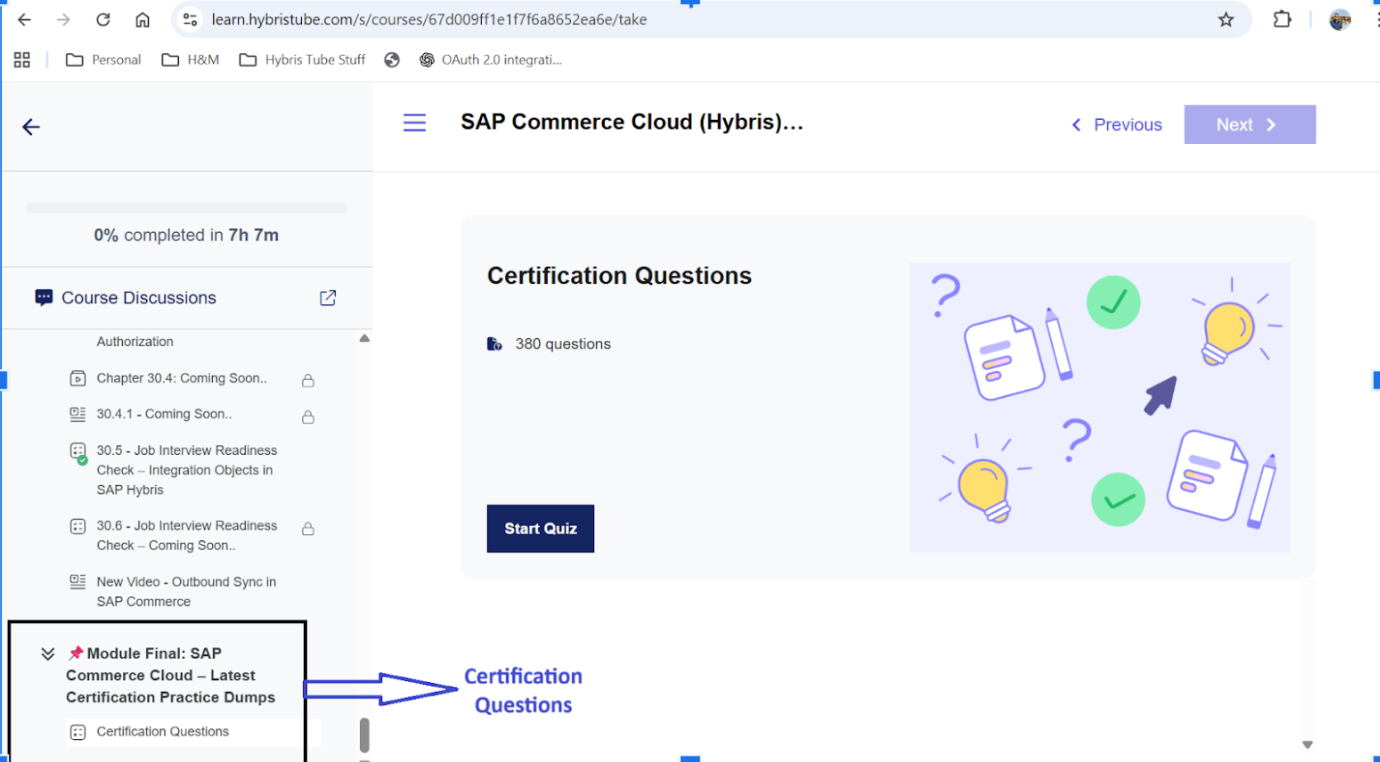
Task: Open the Course Discussions external link icon
Action: (327, 297)
